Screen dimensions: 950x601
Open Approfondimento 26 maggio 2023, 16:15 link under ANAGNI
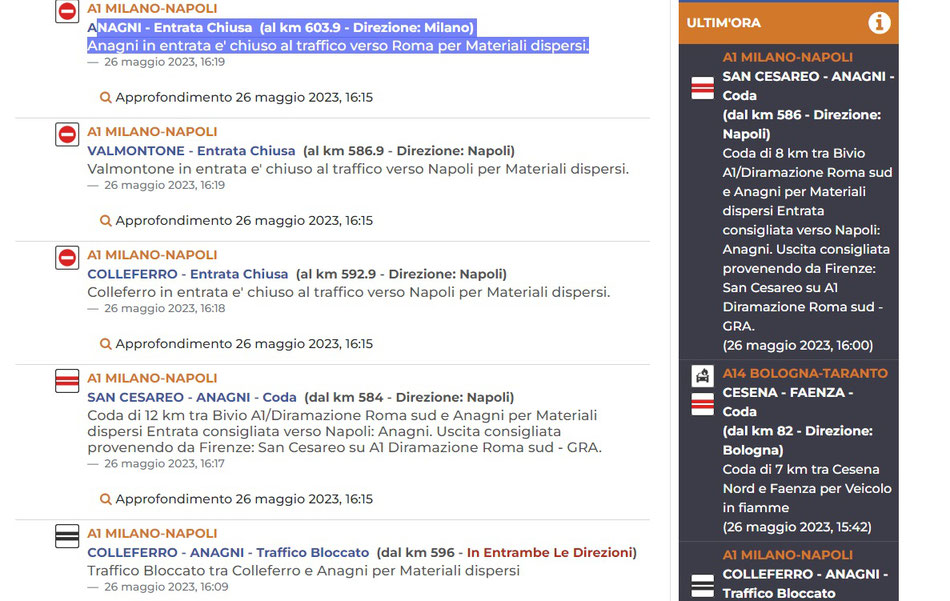pos(244,98)
